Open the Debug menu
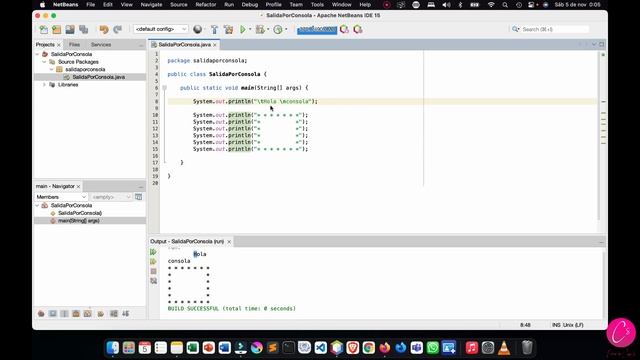640x360 pixels. 249,5
